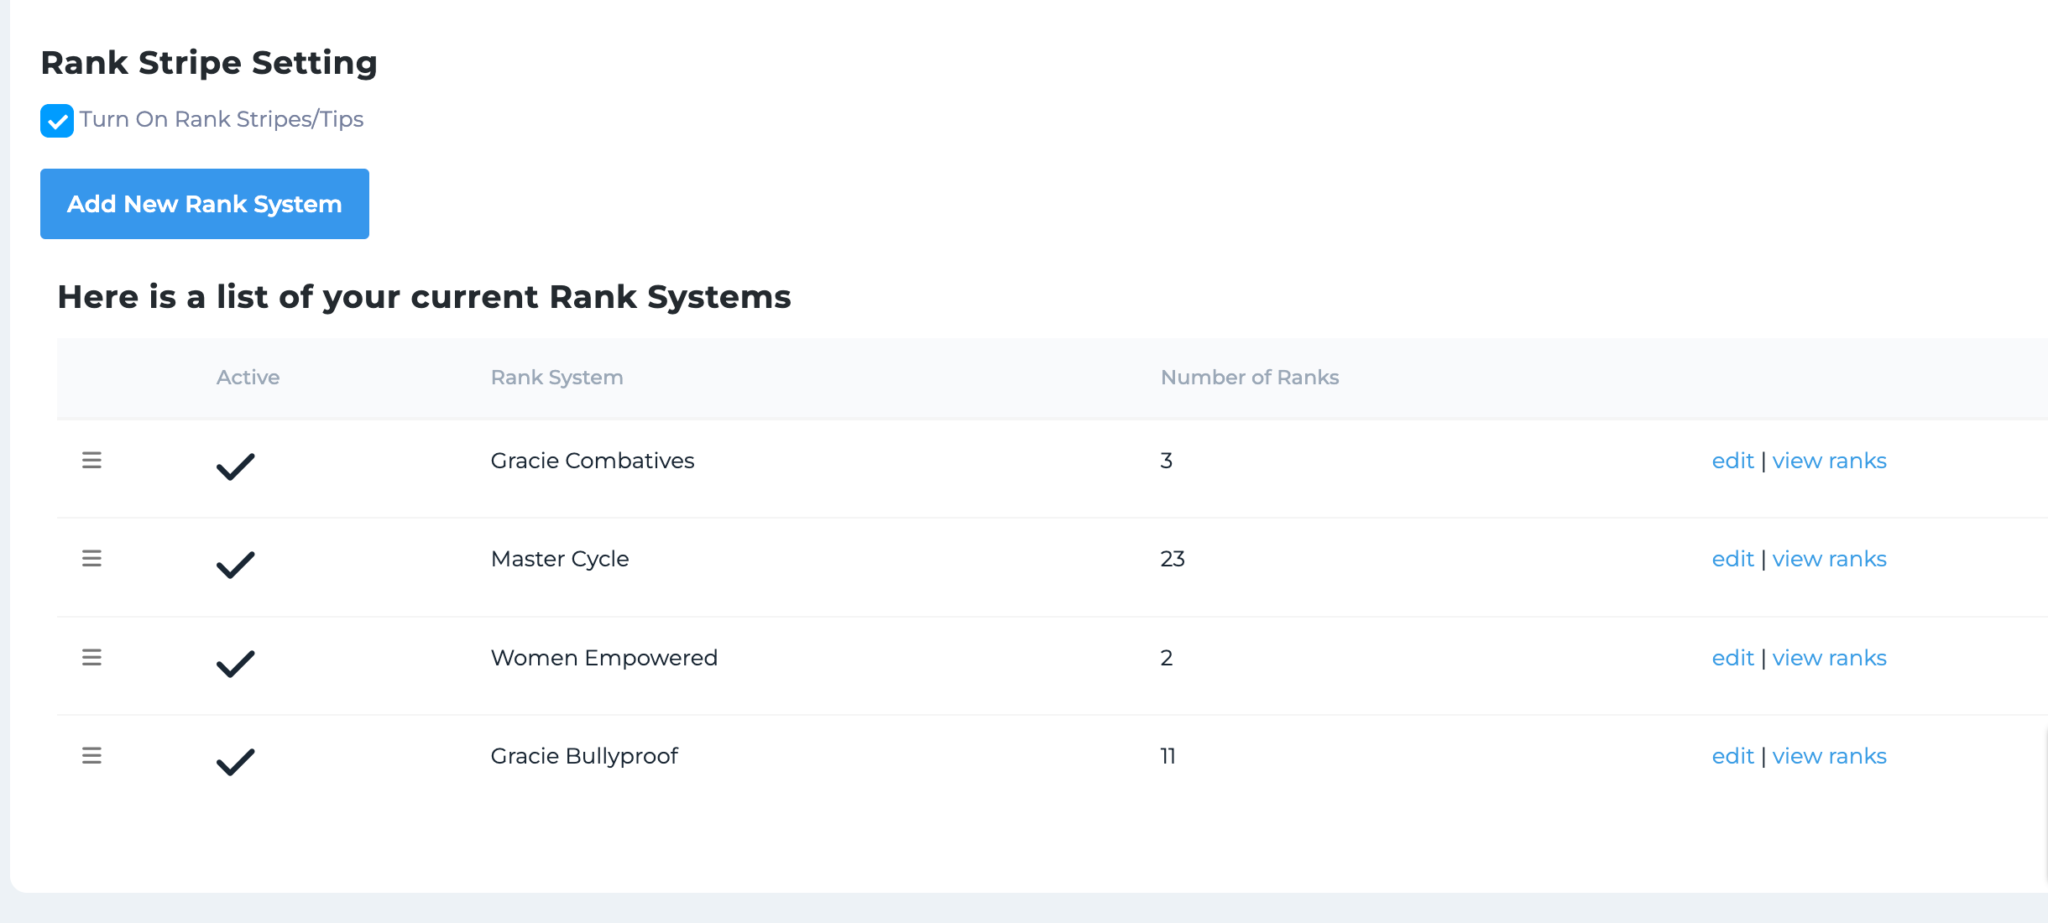
Task: Click active checkmark for Master Cycle
Action: pos(236,564)
